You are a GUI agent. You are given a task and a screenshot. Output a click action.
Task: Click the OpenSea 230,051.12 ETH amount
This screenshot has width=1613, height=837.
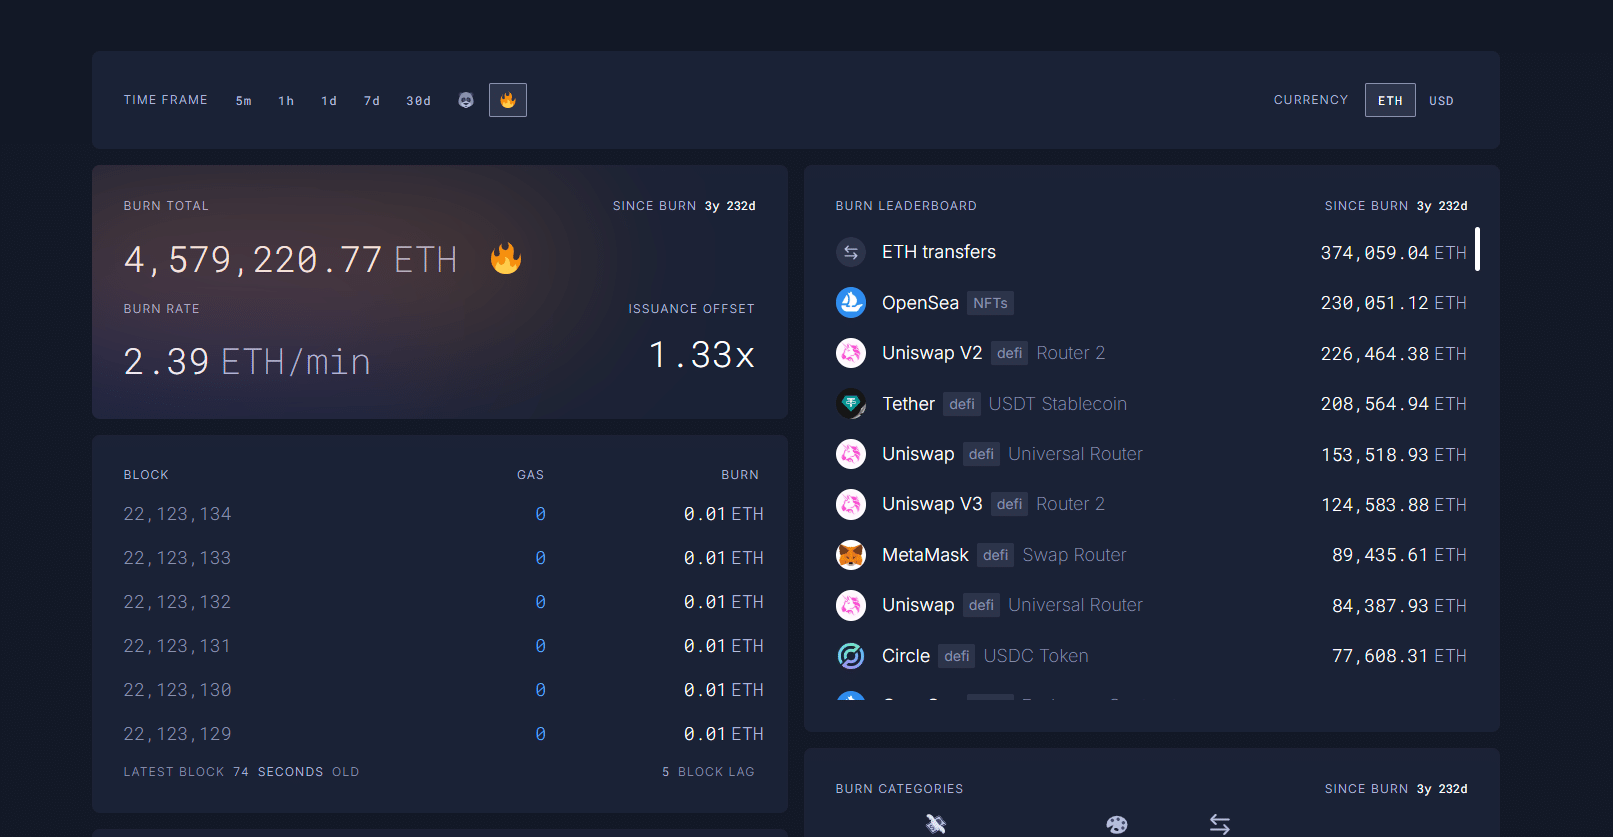tap(1393, 303)
